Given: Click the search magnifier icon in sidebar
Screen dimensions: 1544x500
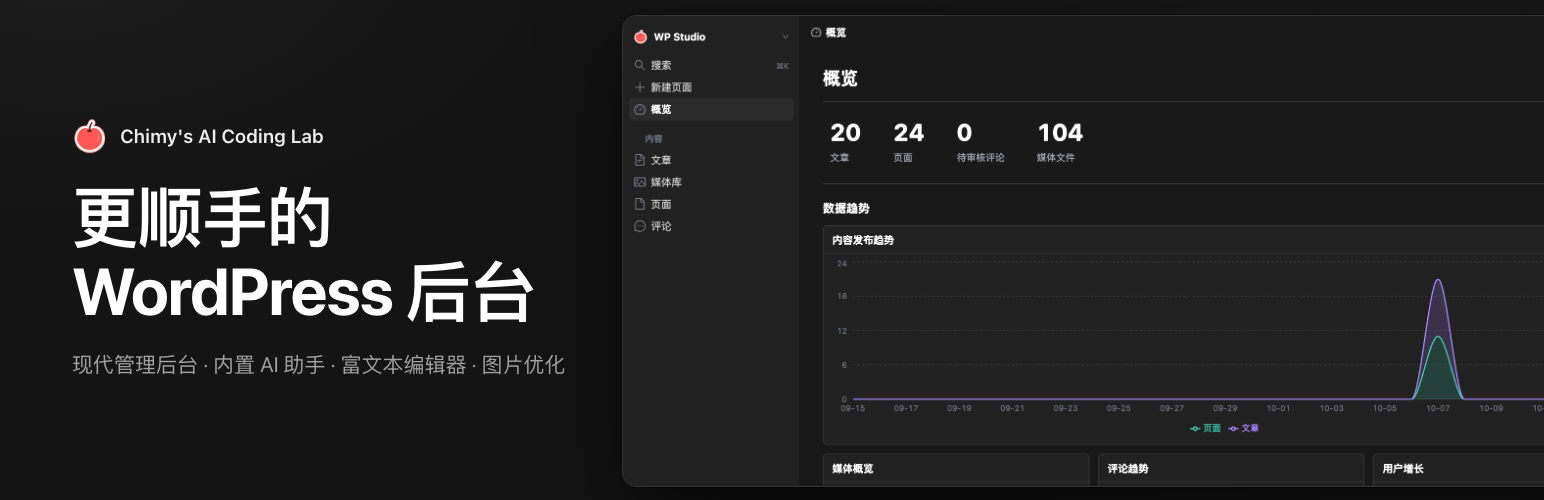Looking at the screenshot, I should [x=640, y=65].
